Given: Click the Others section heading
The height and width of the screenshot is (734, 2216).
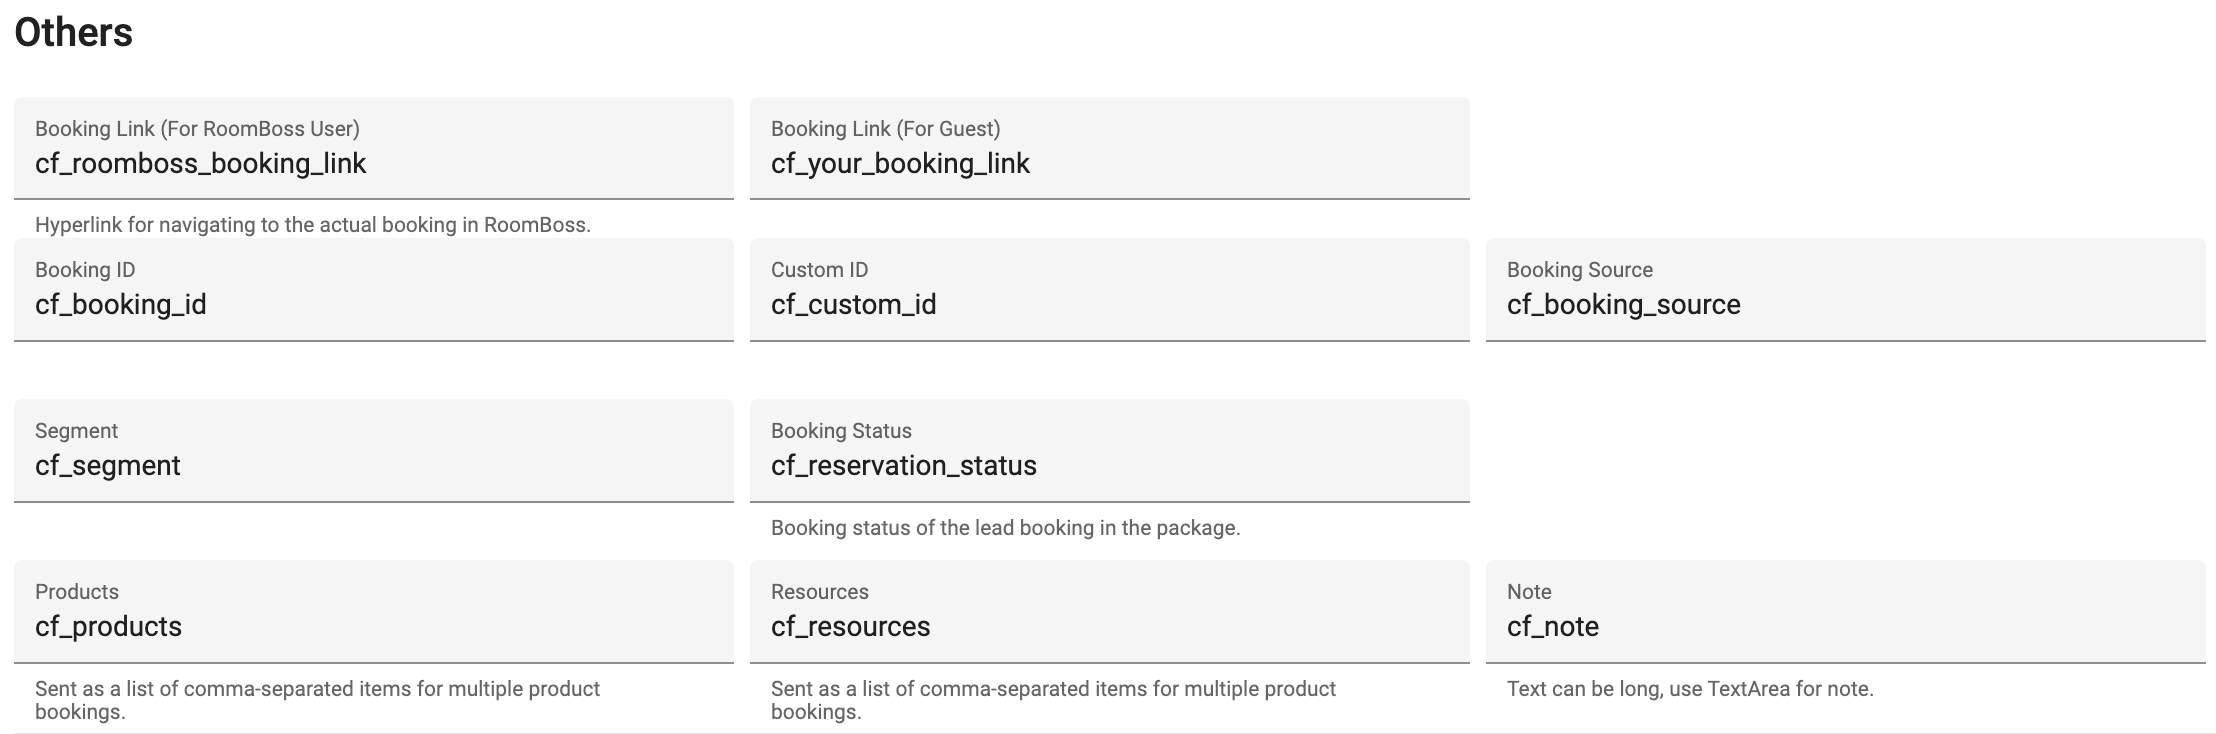Looking at the screenshot, I should tap(74, 33).
